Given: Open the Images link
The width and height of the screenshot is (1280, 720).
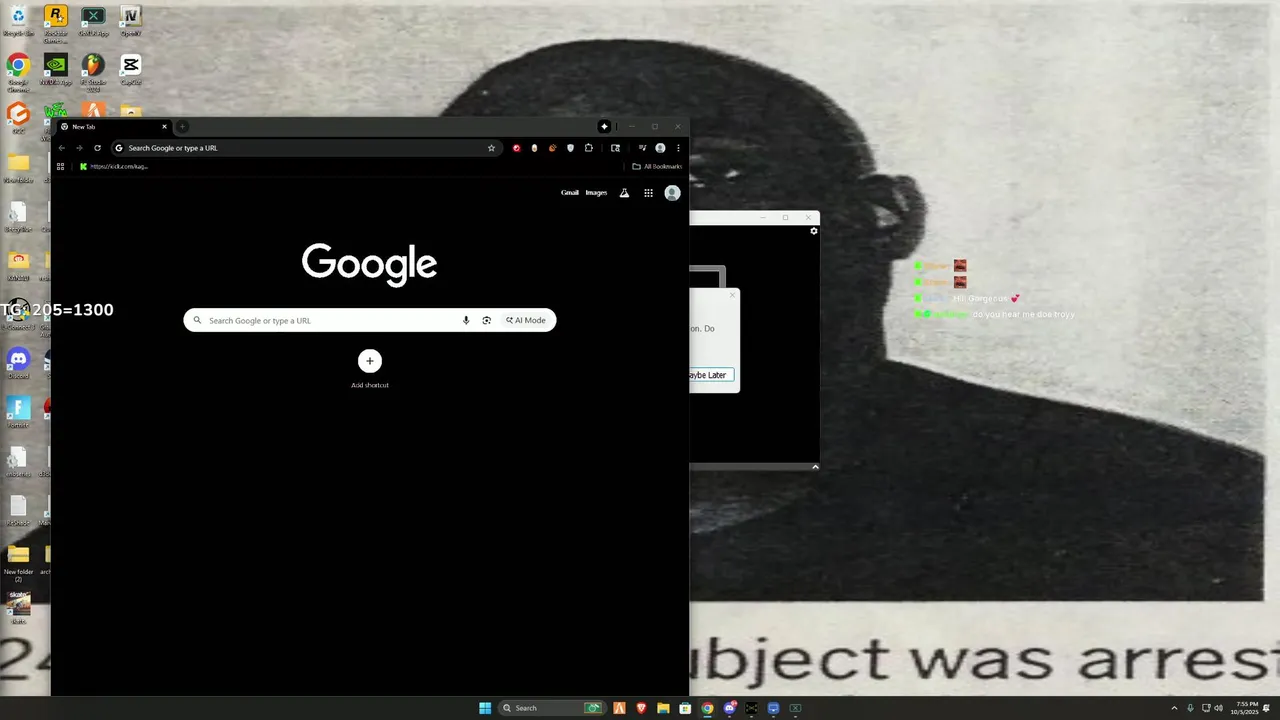Looking at the screenshot, I should point(596,193).
